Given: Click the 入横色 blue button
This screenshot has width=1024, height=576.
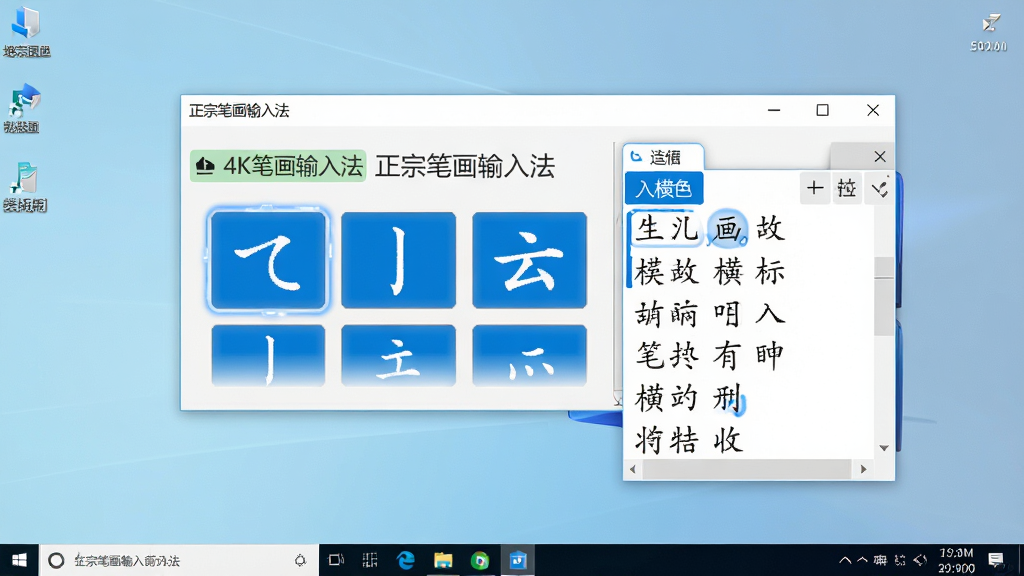Looking at the screenshot, I should (x=664, y=189).
